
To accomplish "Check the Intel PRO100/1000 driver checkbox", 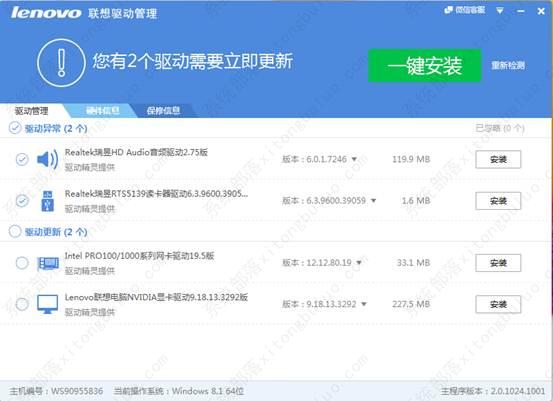I will point(22,263).
